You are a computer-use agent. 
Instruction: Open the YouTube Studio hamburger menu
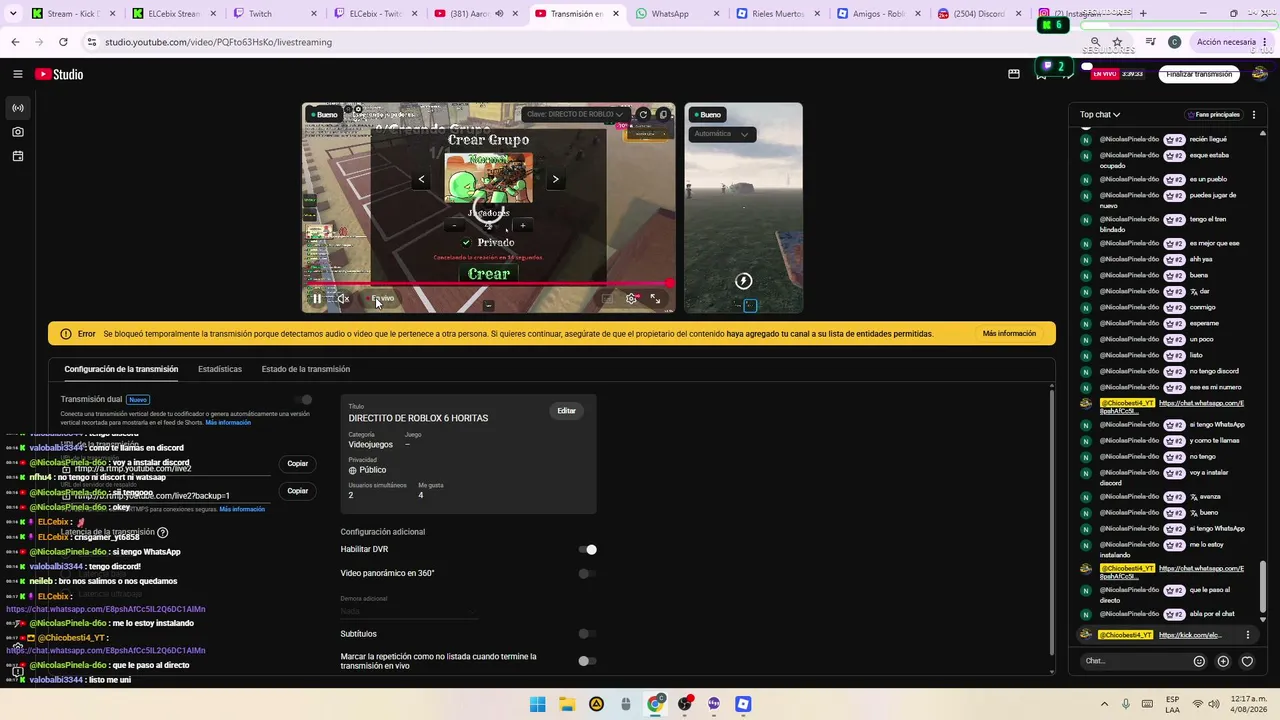[x=18, y=74]
